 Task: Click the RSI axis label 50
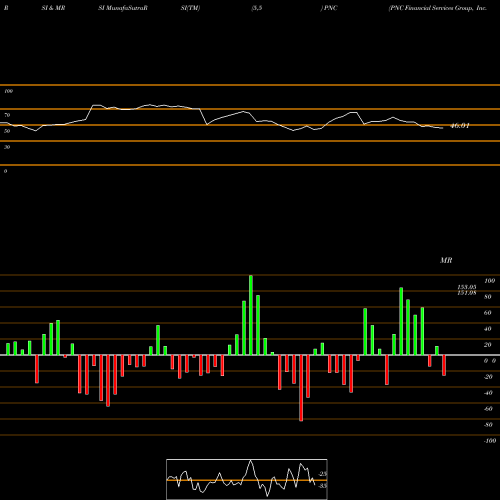pos(7,131)
